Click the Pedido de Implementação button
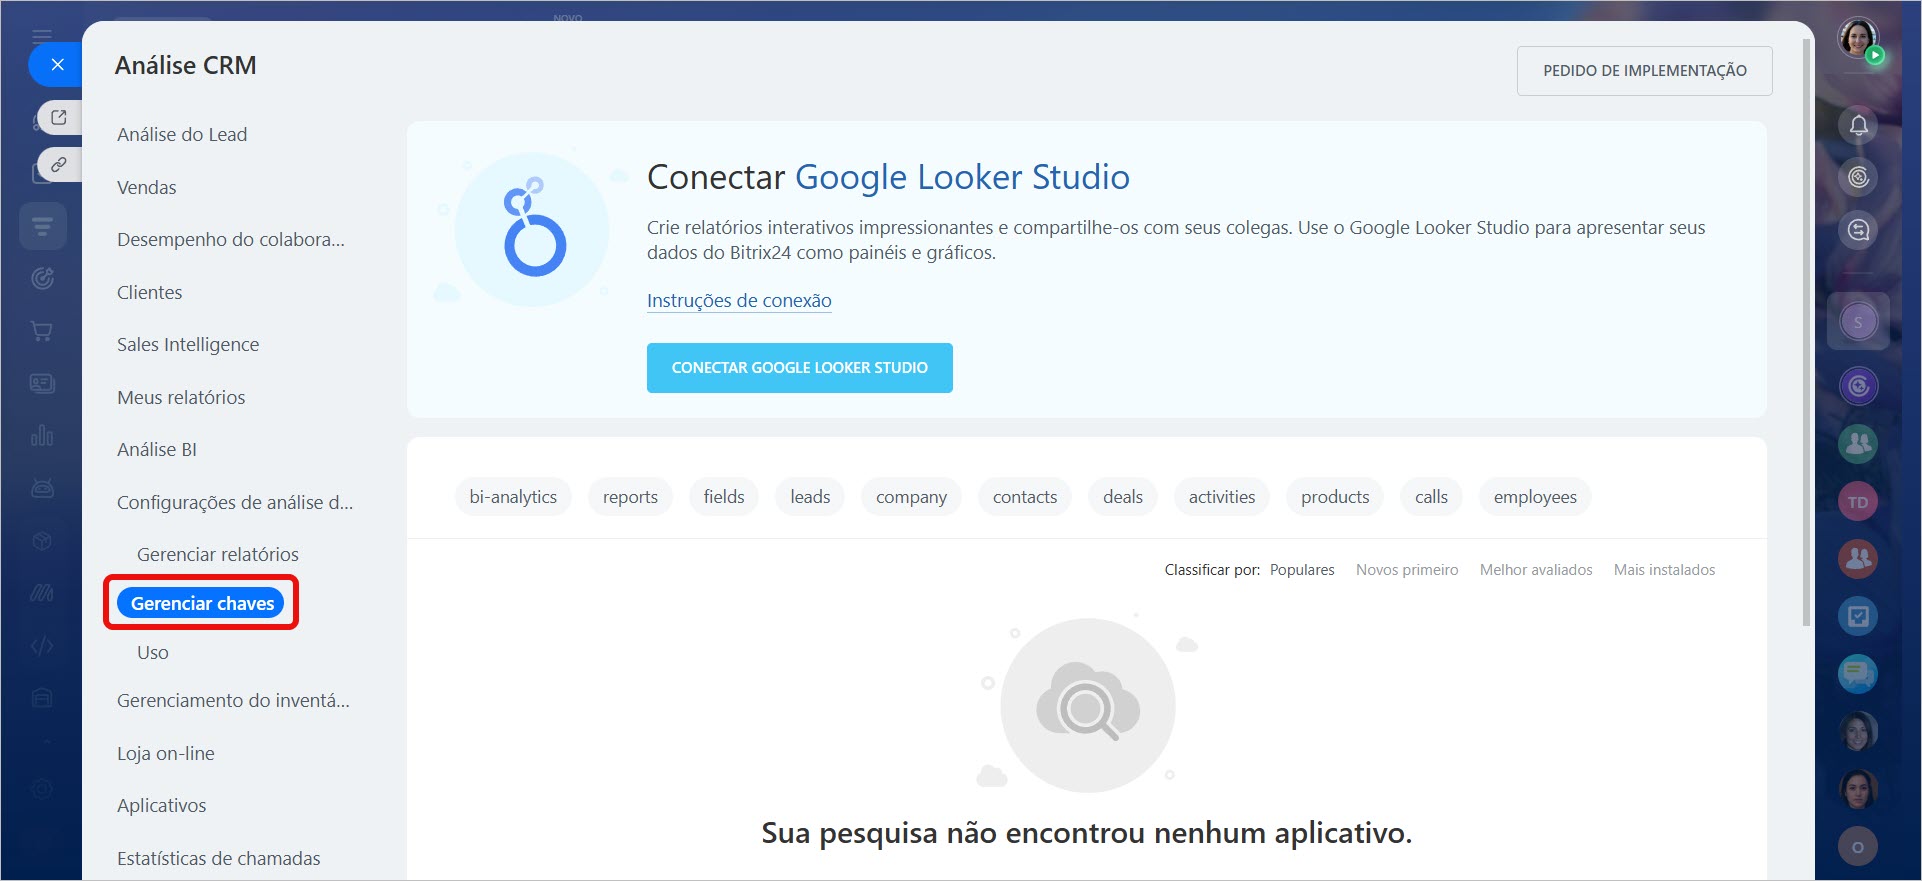 pos(1644,71)
